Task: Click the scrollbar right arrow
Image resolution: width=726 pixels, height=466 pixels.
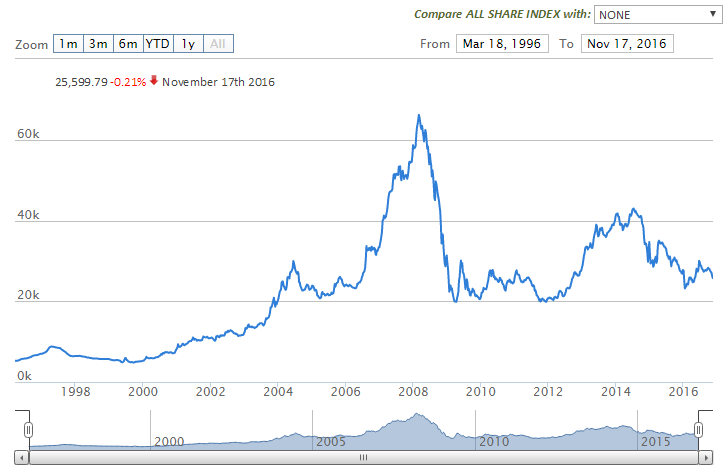Action: click(x=706, y=458)
